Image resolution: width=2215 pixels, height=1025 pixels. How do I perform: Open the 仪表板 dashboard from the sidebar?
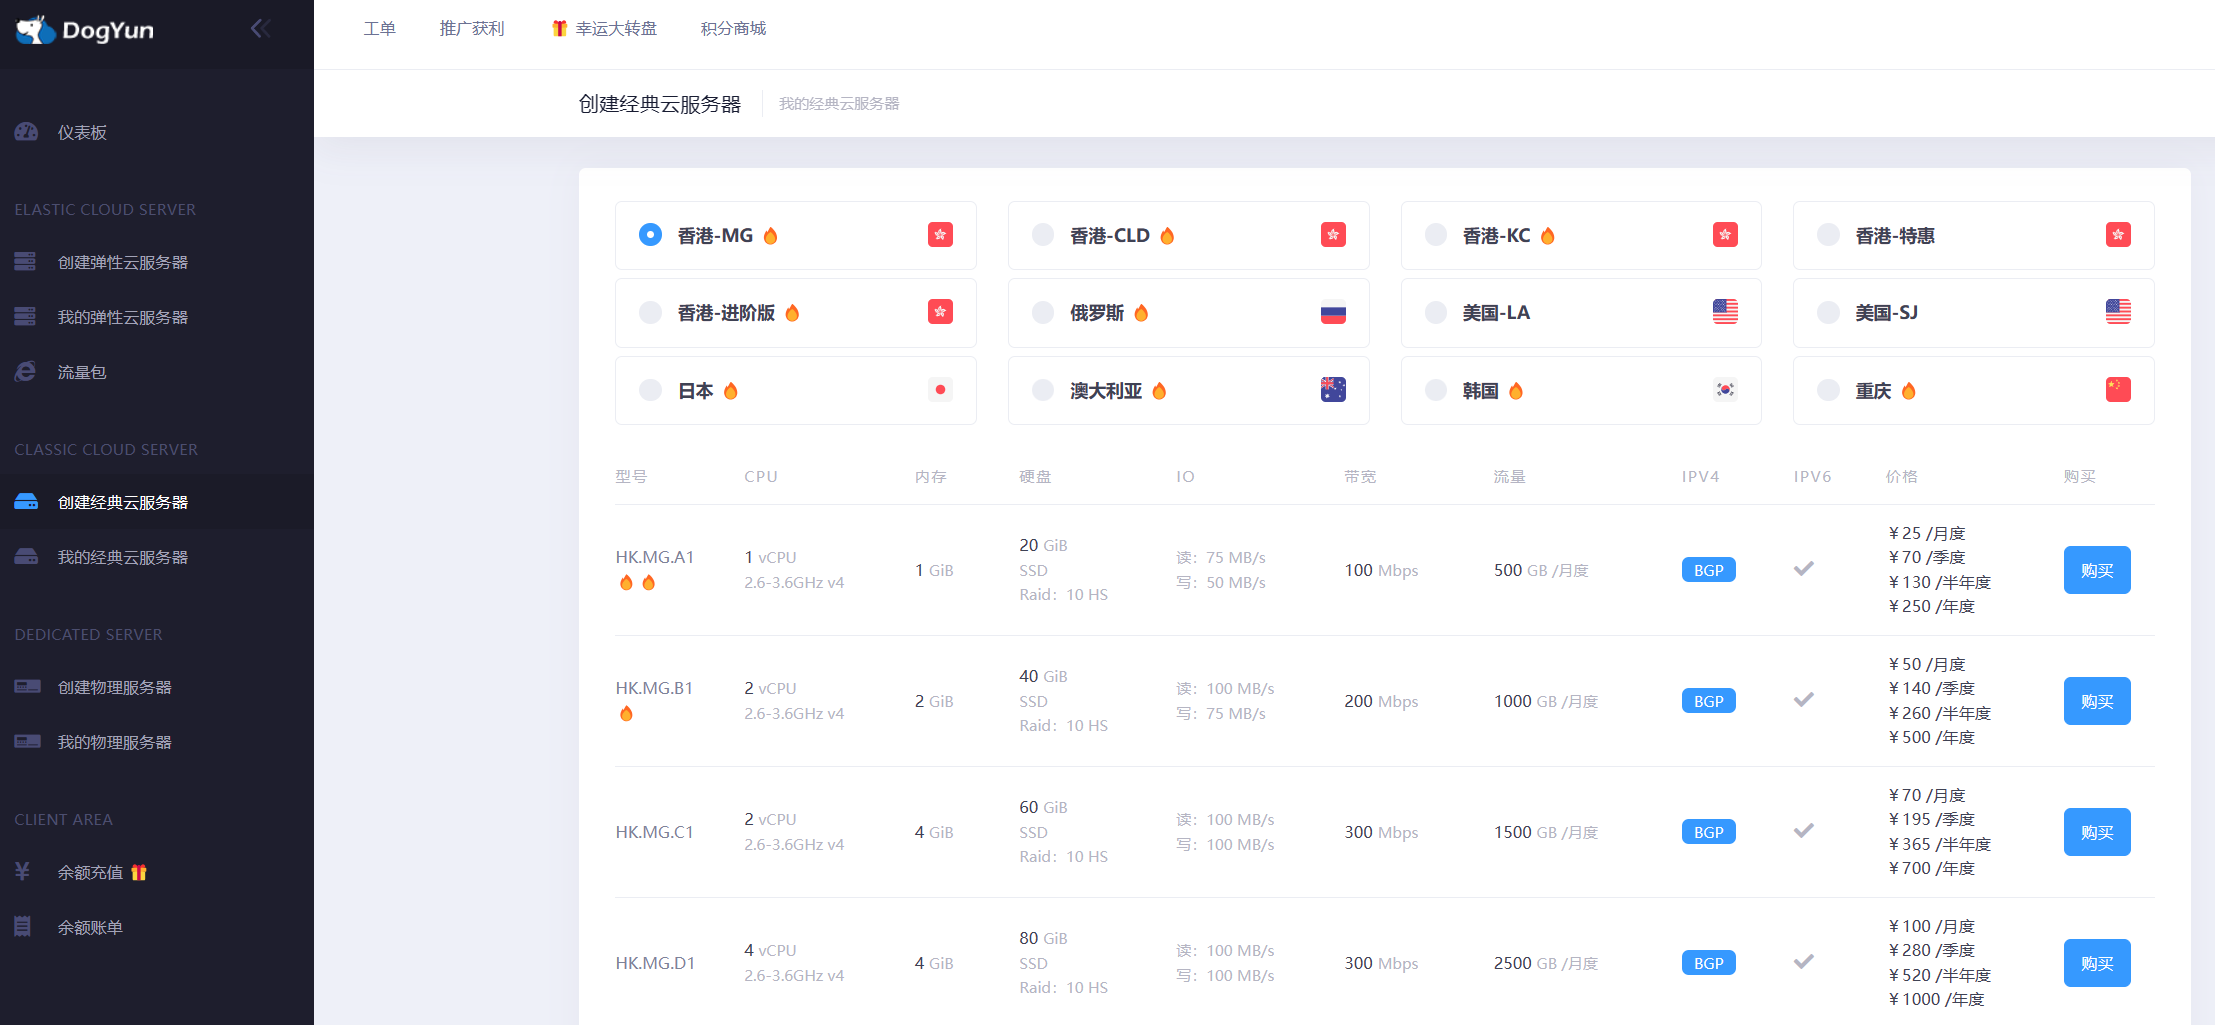click(x=82, y=131)
